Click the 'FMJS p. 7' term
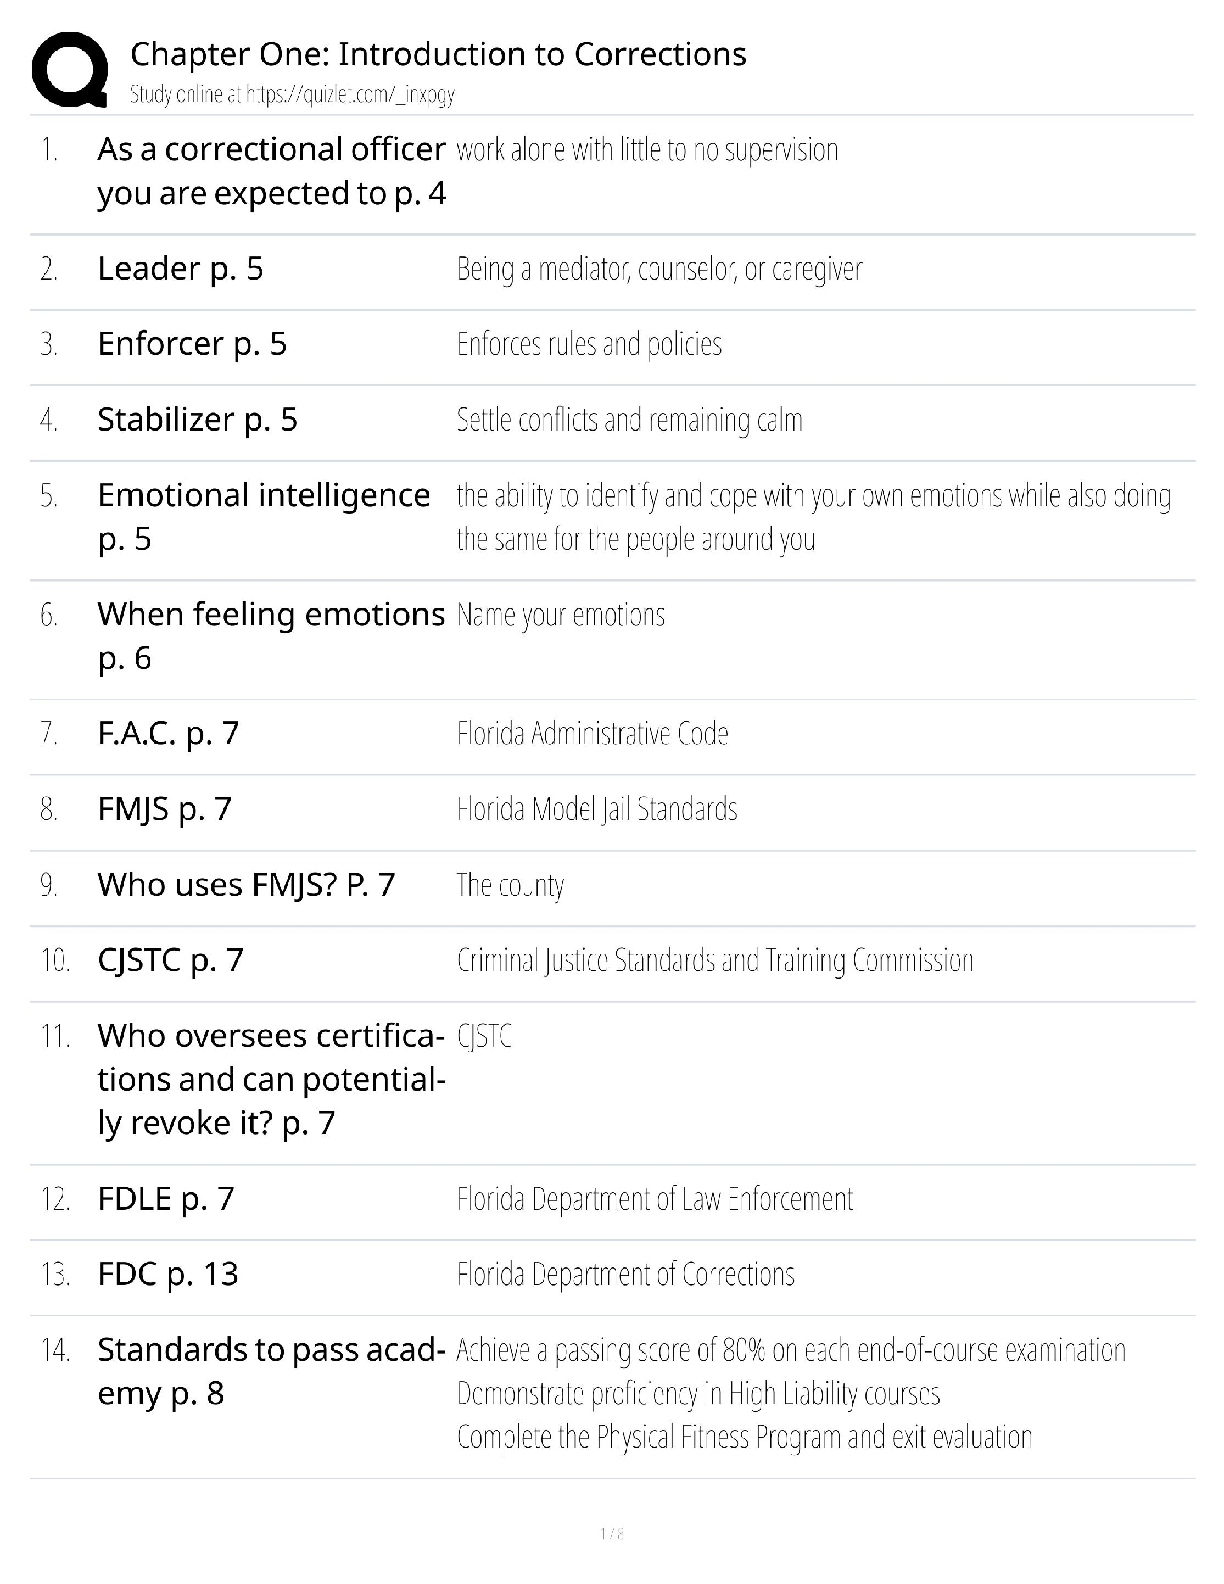 pos(164,809)
